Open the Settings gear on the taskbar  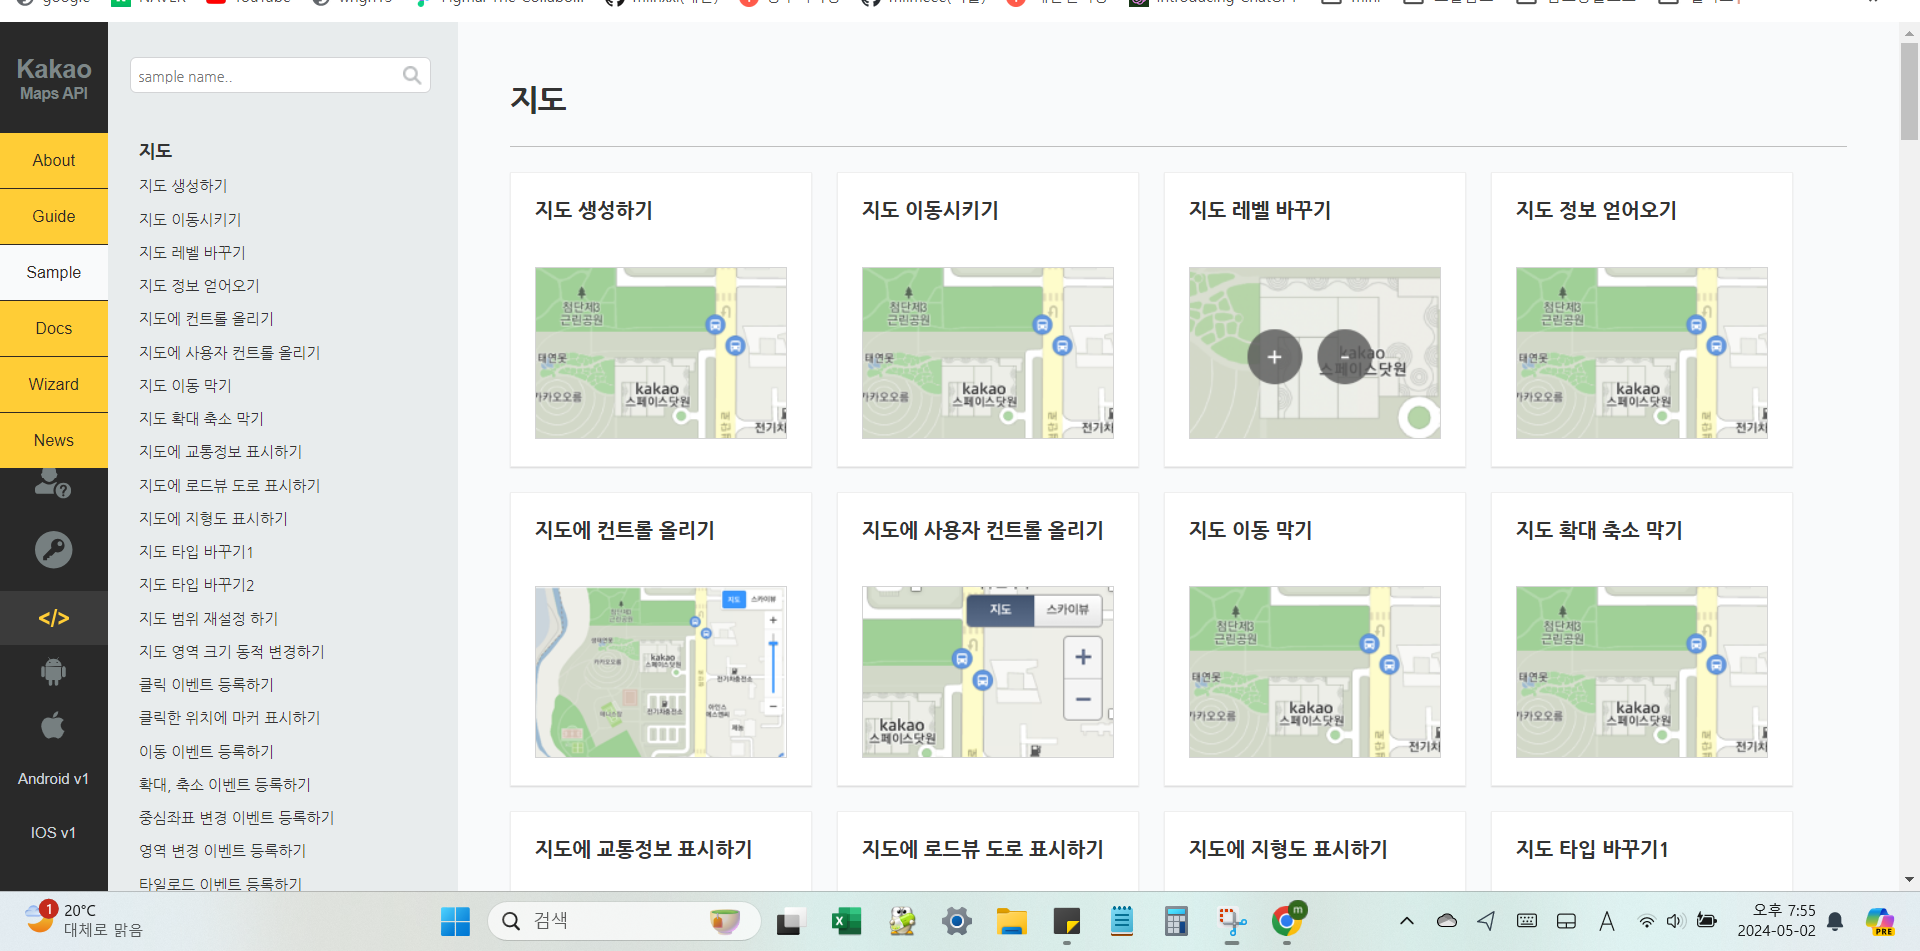[957, 921]
